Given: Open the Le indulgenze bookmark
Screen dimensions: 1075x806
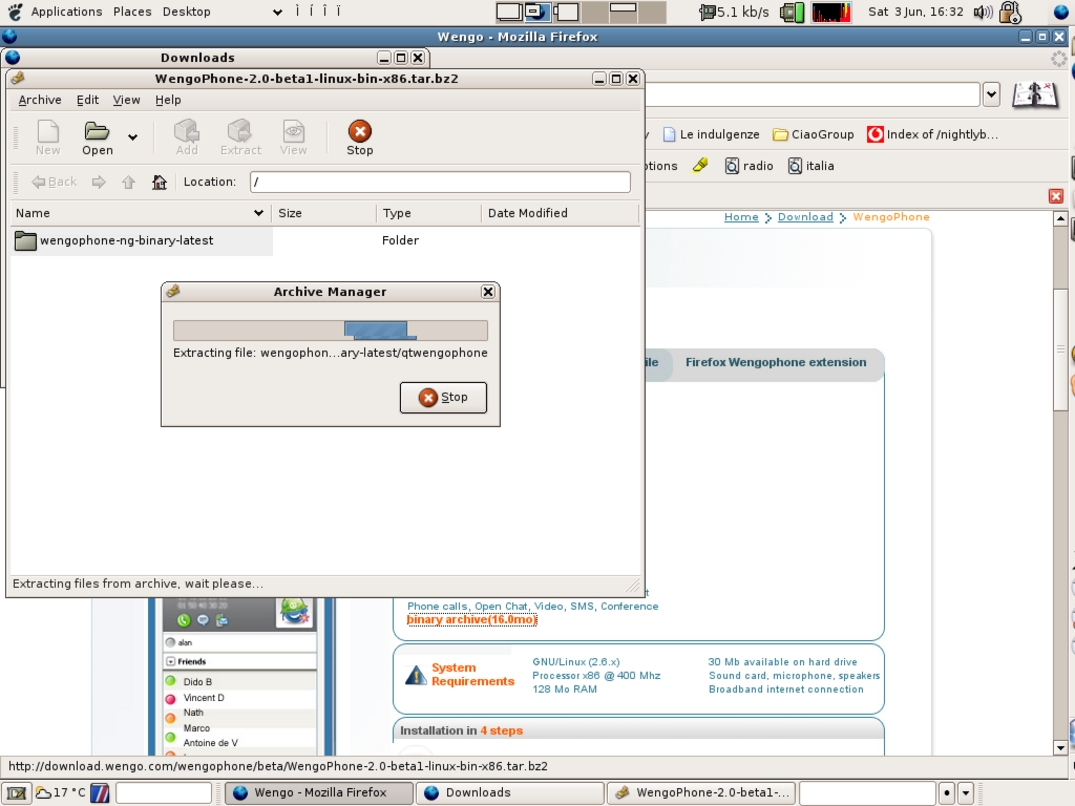Looking at the screenshot, I should pos(711,134).
